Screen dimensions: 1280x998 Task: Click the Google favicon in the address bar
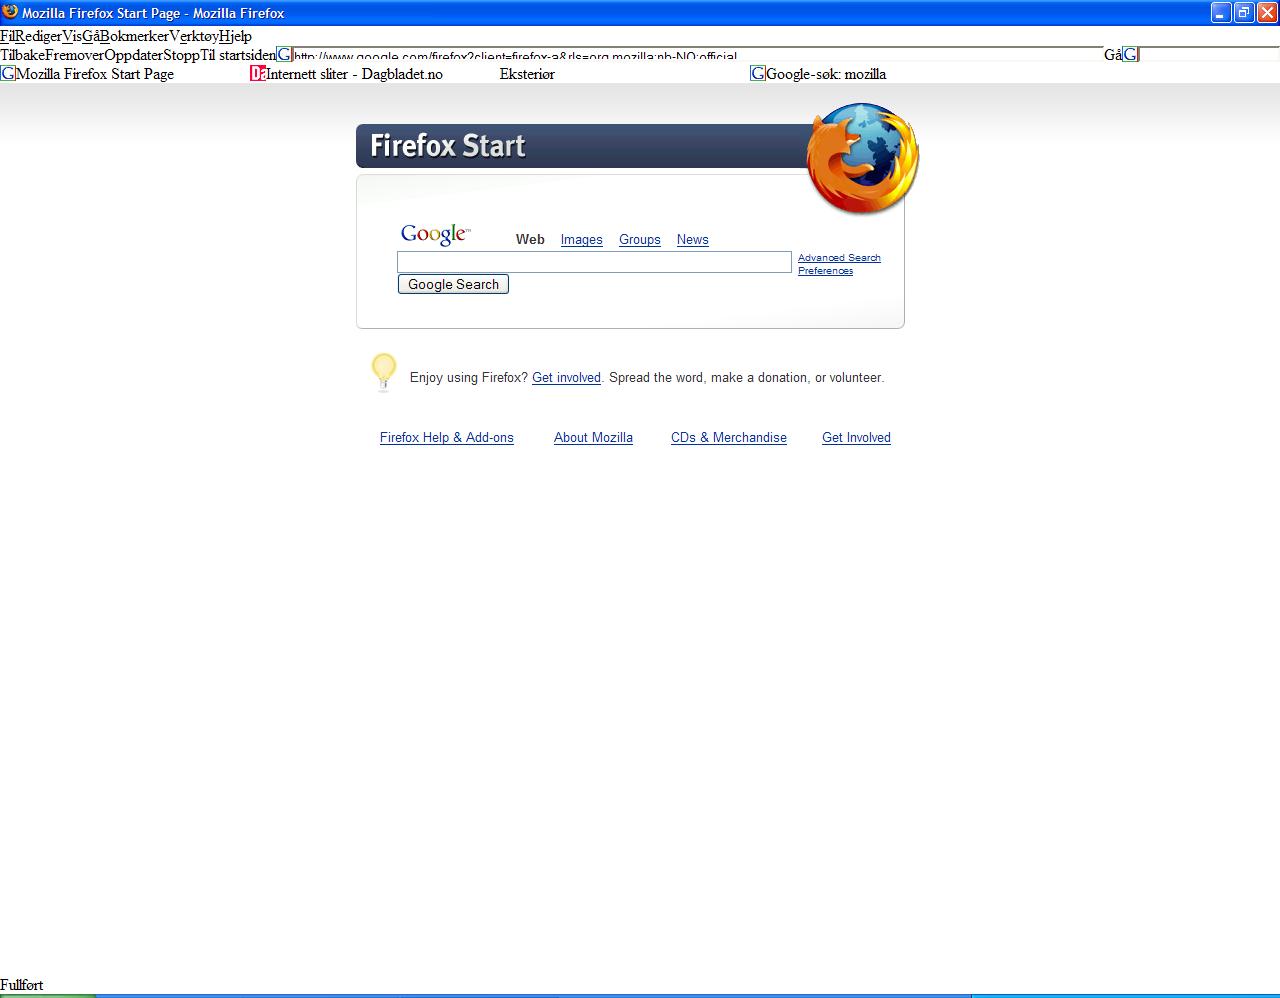point(284,54)
